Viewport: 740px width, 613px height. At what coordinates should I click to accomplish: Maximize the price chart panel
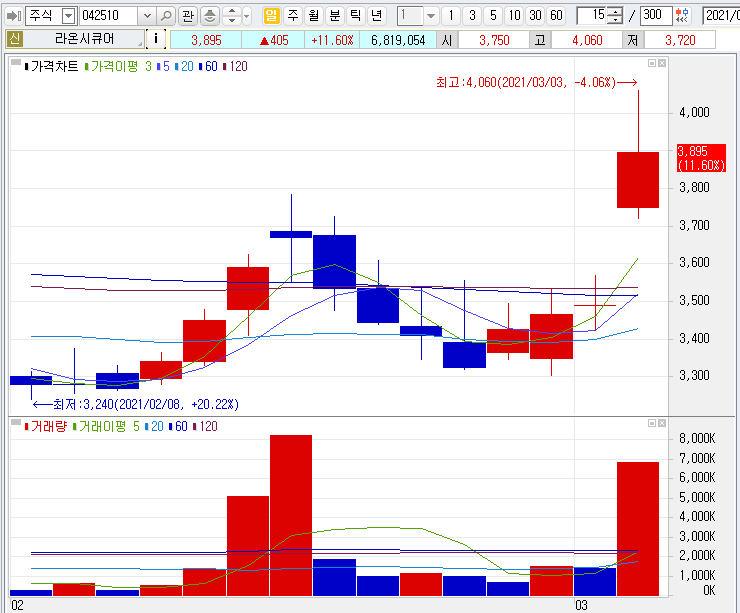(x=652, y=63)
